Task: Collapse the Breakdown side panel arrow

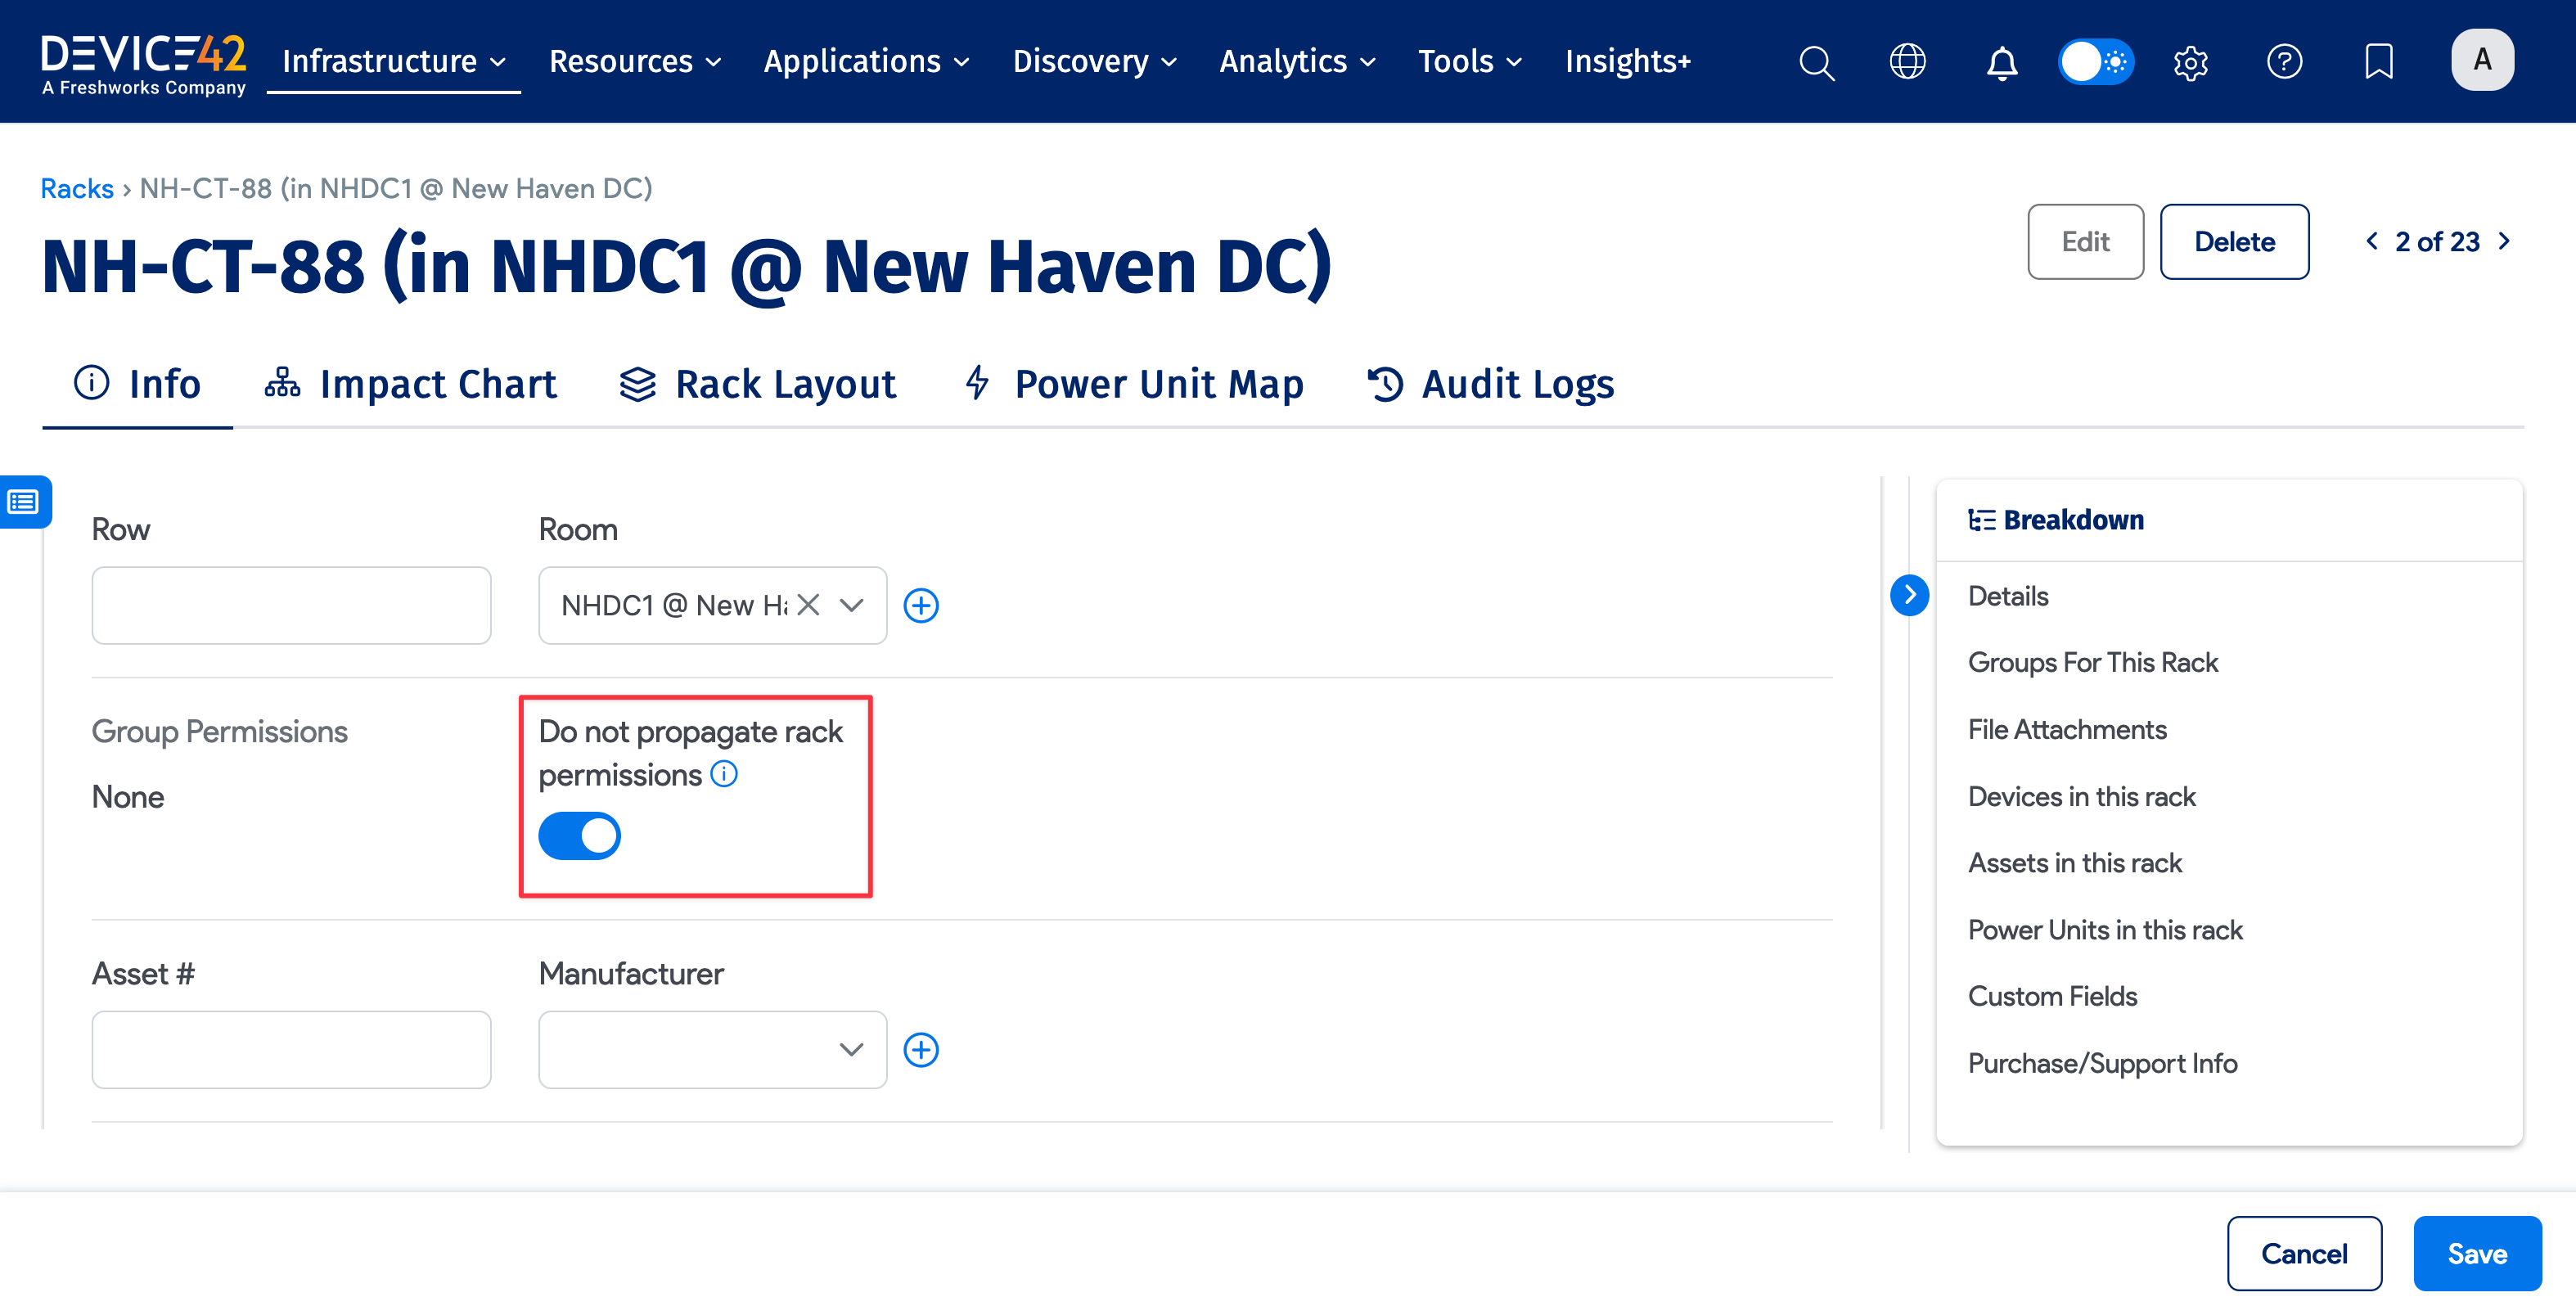Action: tap(1909, 595)
